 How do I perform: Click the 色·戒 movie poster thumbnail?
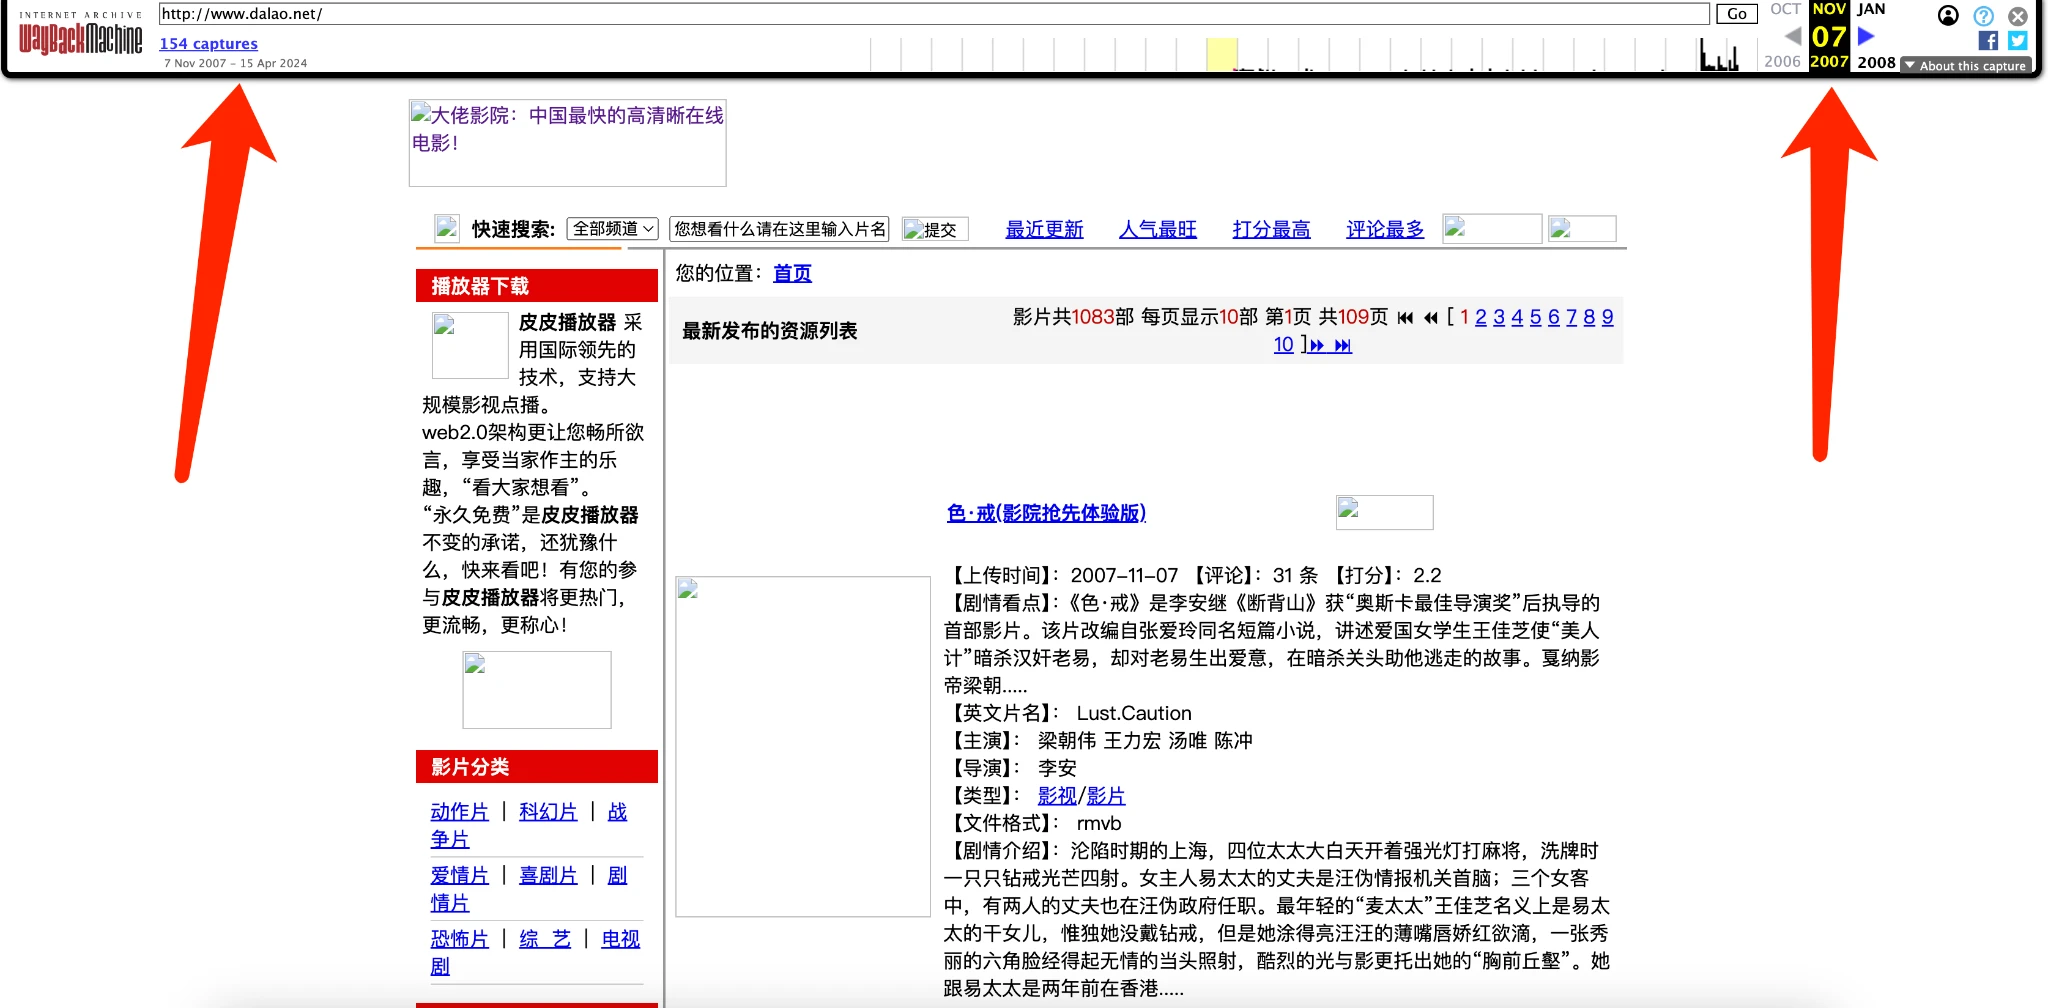(x=803, y=746)
